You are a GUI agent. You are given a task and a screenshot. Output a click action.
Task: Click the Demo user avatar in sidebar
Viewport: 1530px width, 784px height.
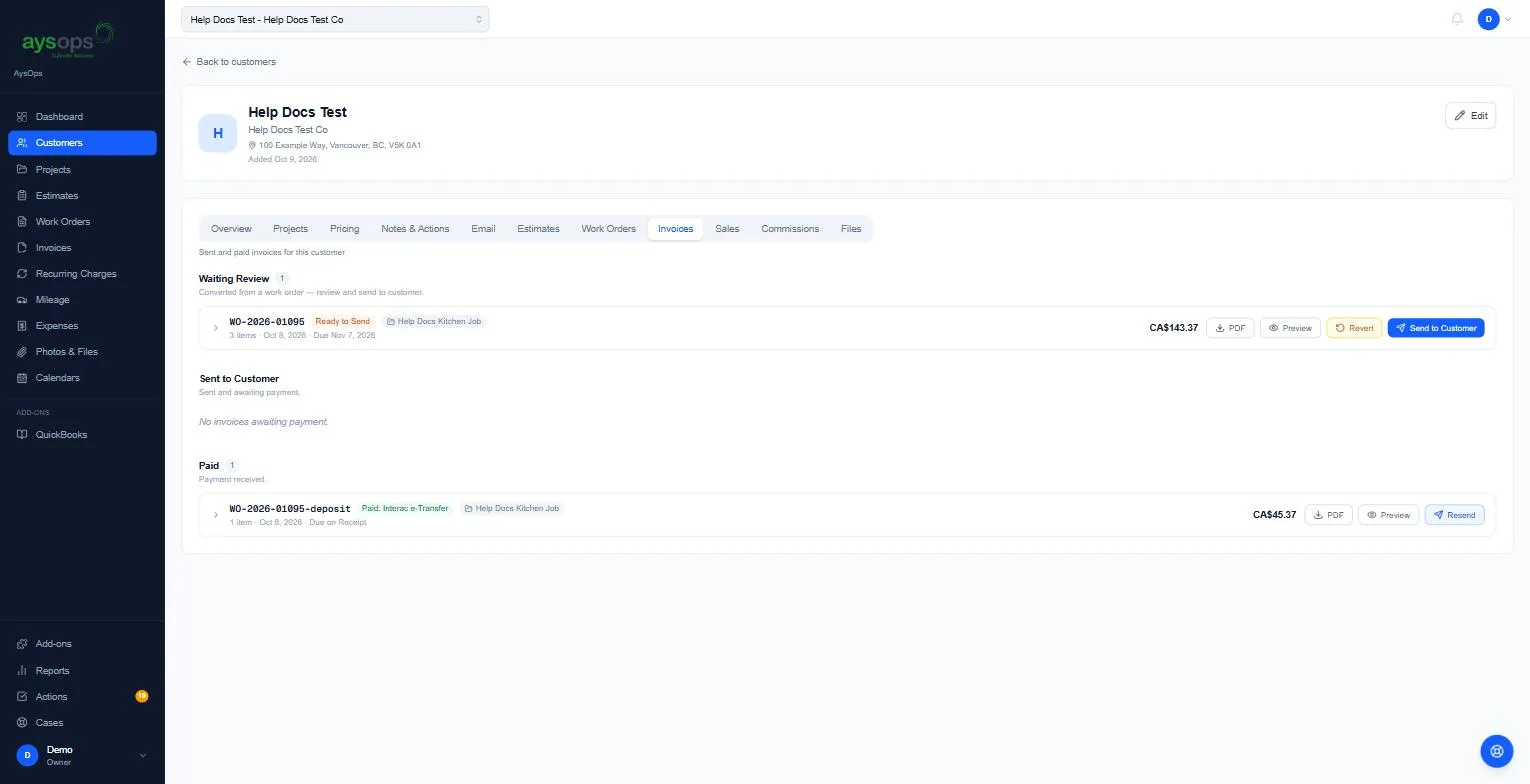28,756
